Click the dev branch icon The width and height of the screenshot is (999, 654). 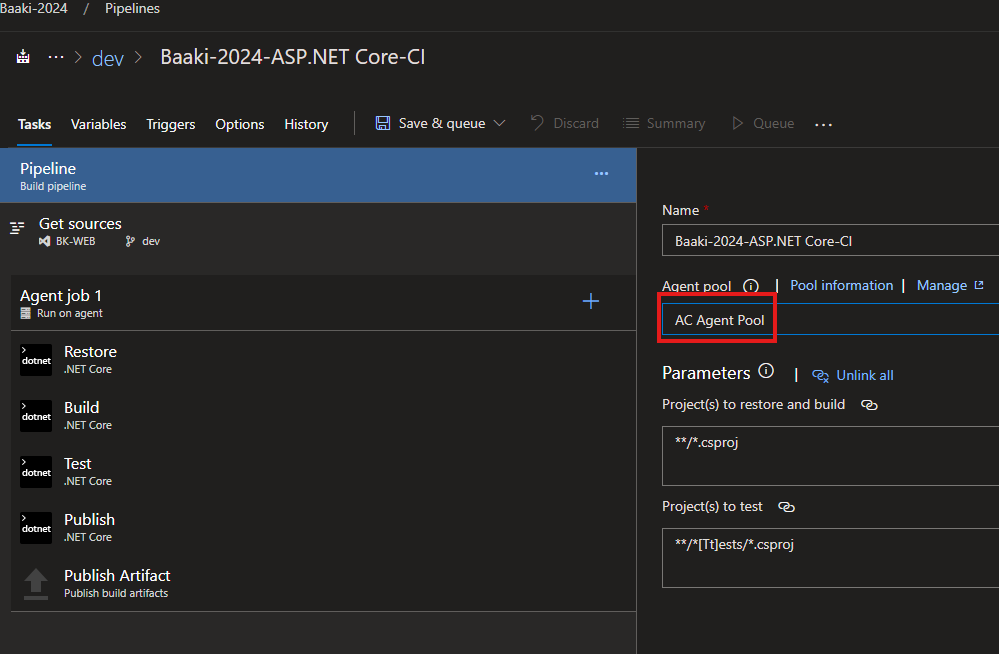(130, 241)
